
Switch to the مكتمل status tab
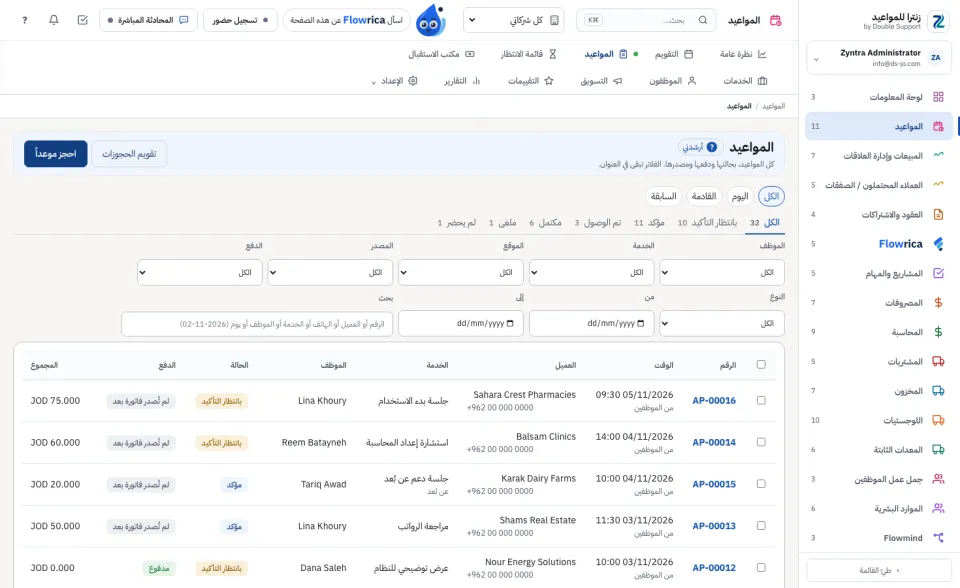(545, 222)
